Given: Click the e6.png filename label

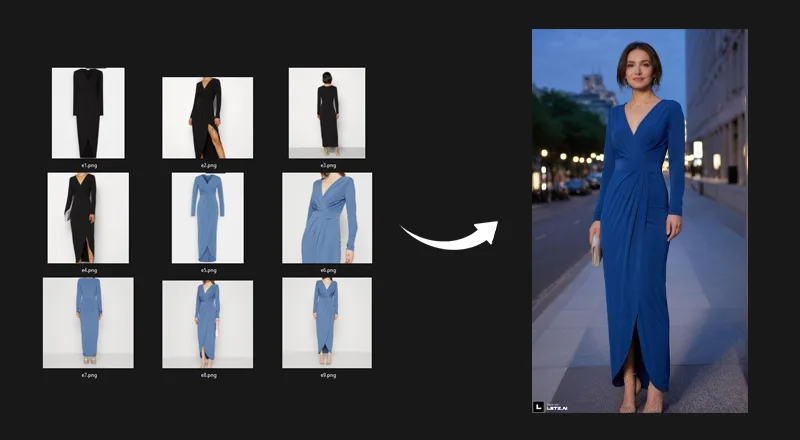Looking at the screenshot, I should point(327,270).
